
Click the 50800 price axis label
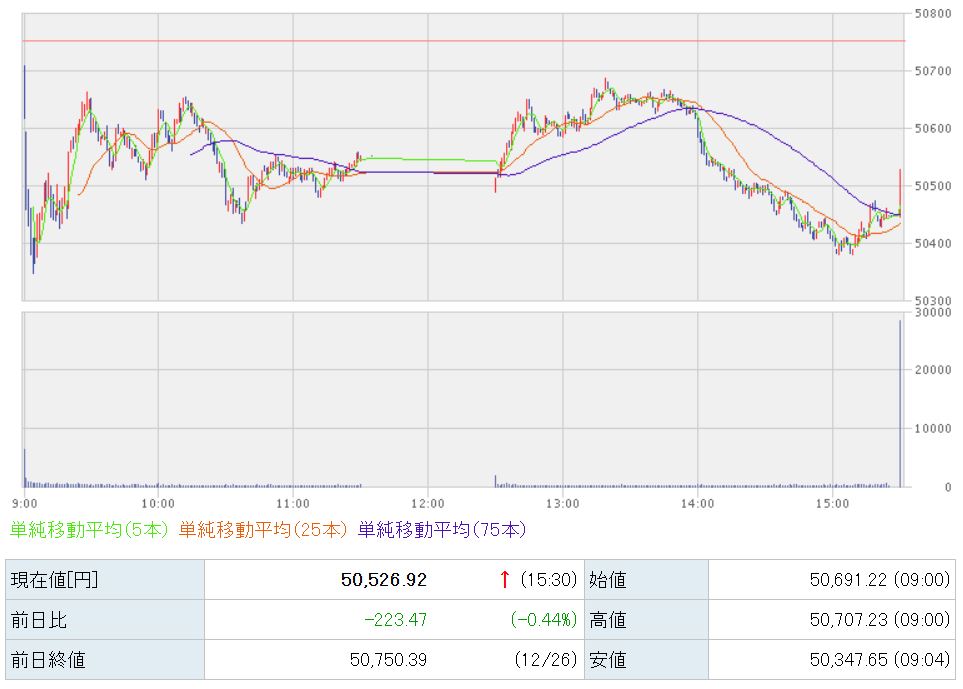point(931,14)
